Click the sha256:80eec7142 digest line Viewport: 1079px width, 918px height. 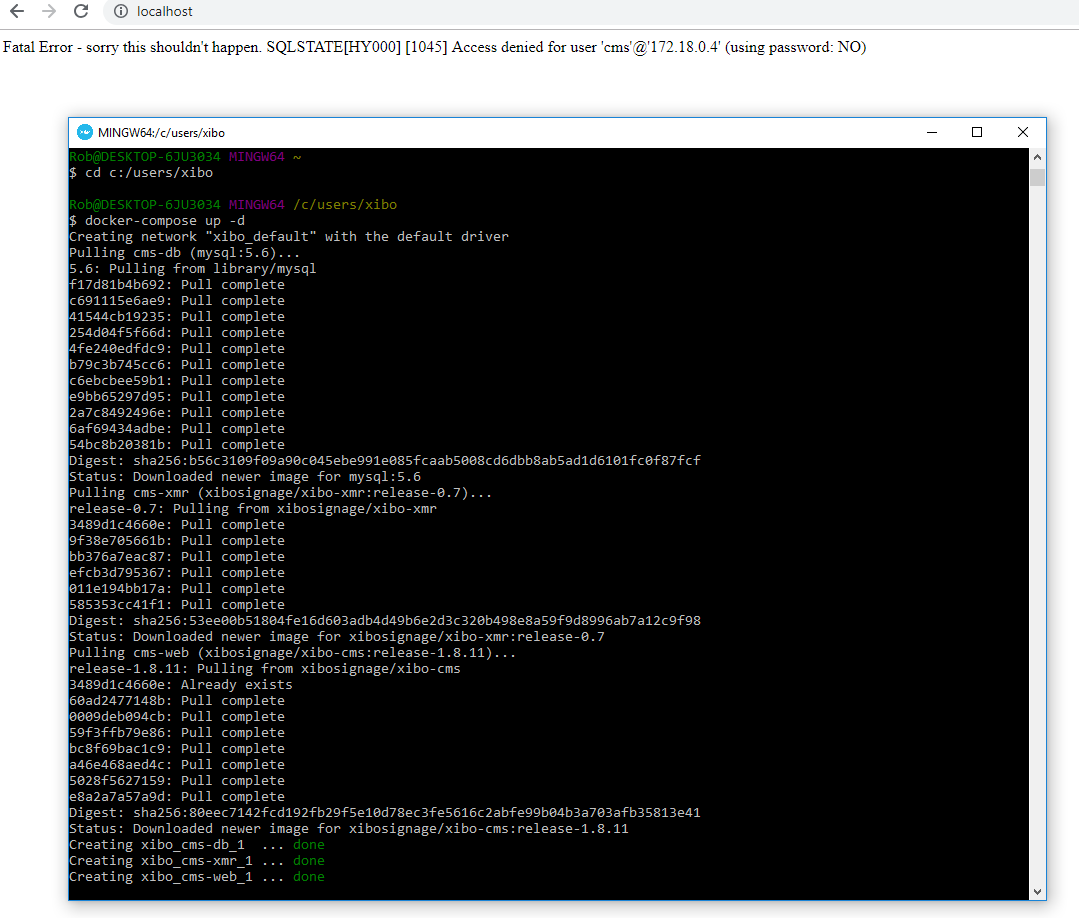point(385,813)
